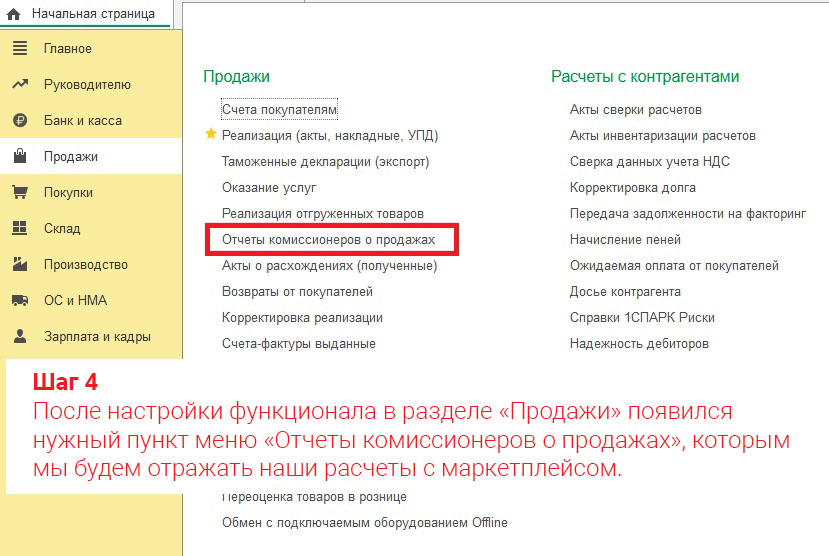Click the Покупки shopping cart icon
The width and height of the screenshot is (829, 556).
[x=20, y=192]
